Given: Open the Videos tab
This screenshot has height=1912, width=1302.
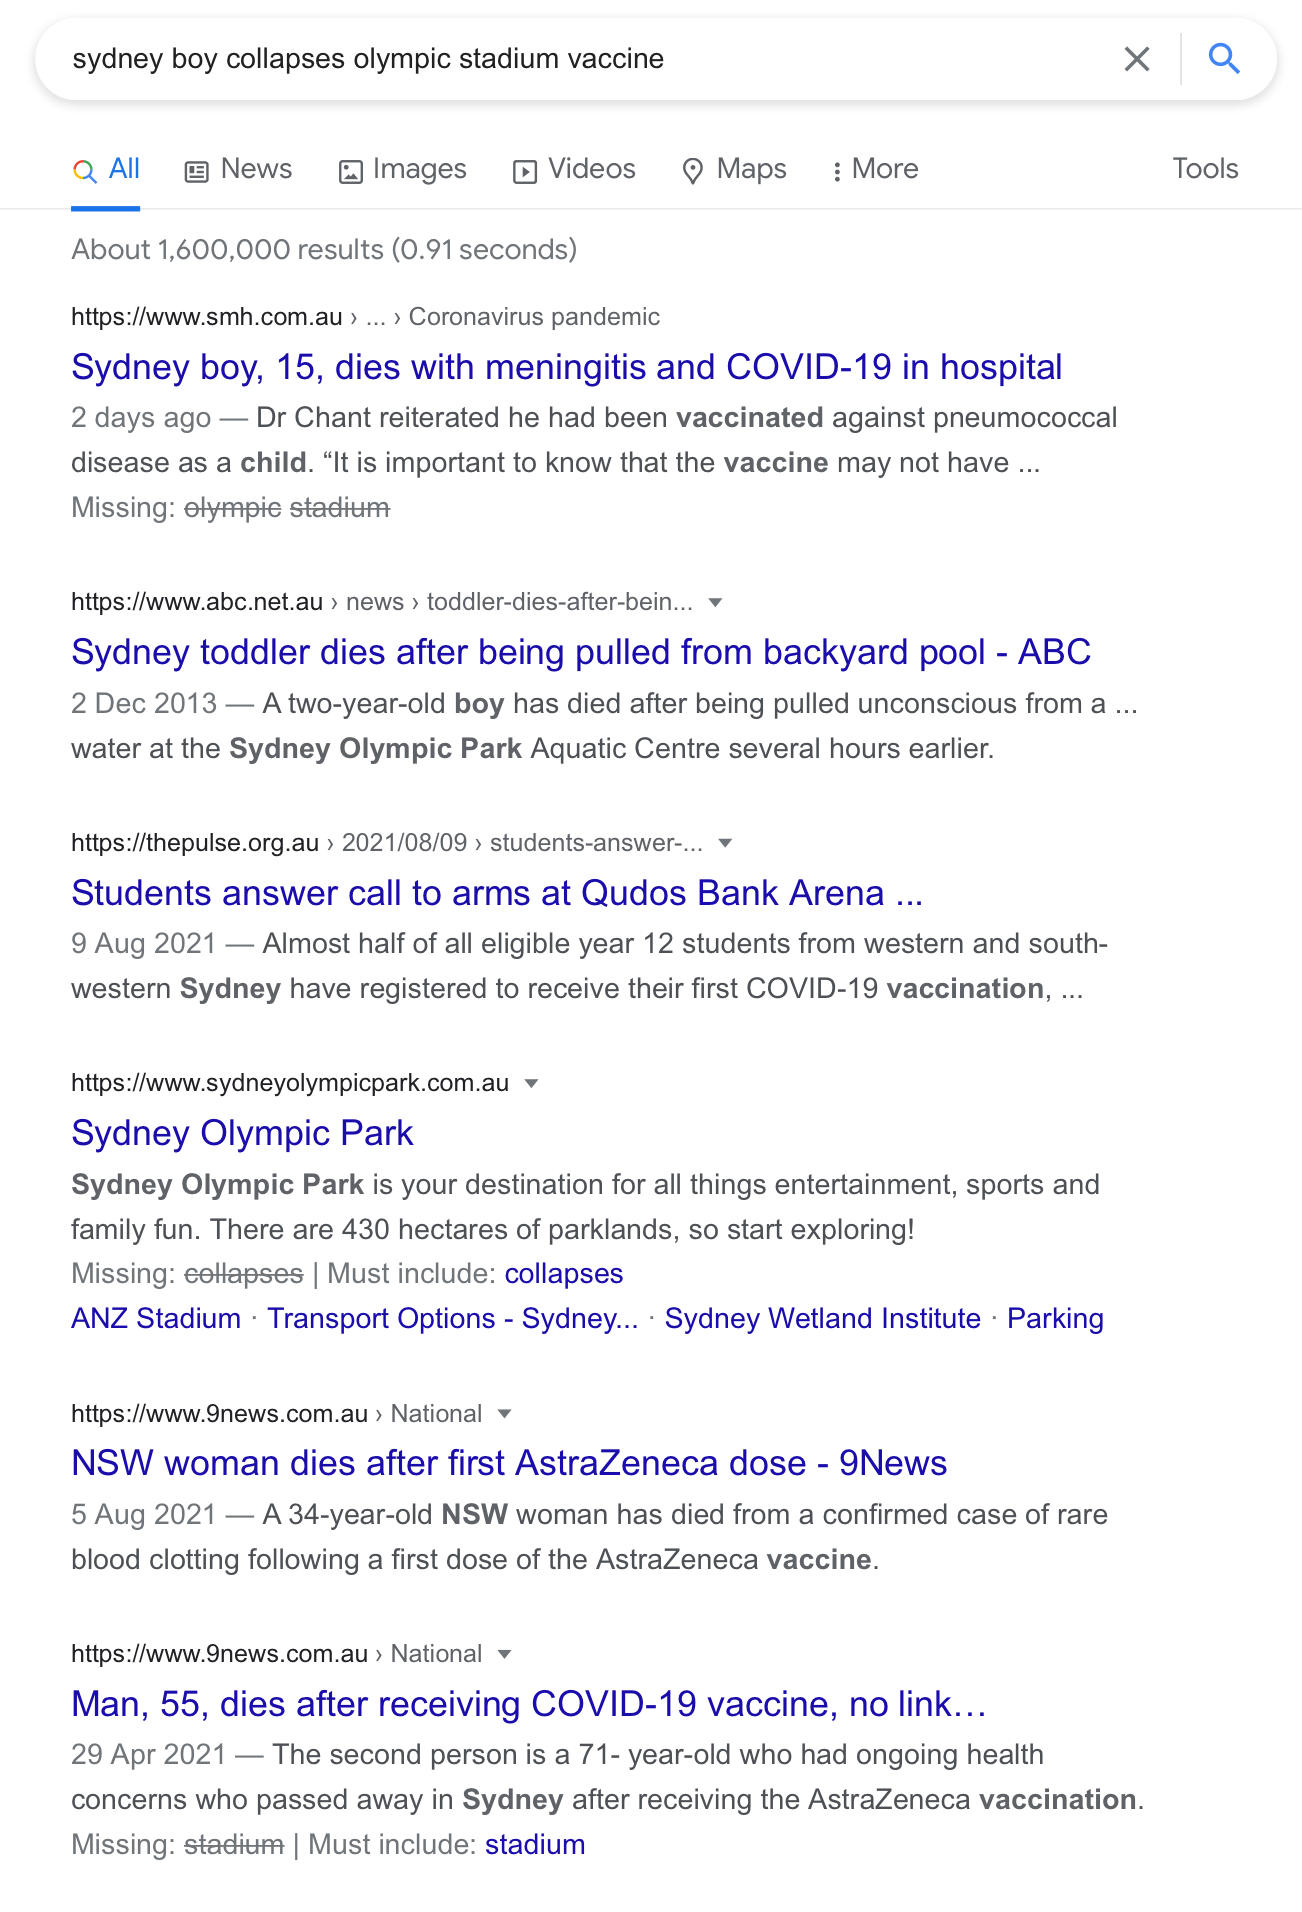Looking at the screenshot, I should [574, 169].
